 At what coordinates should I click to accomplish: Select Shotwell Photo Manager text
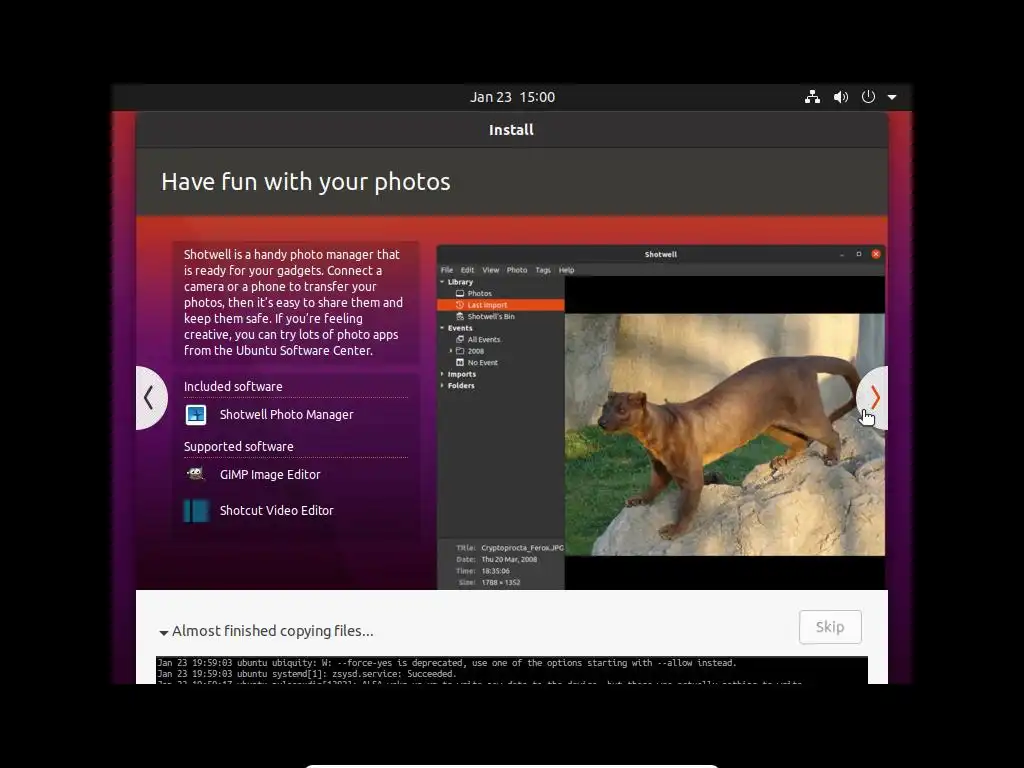[287, 415]
